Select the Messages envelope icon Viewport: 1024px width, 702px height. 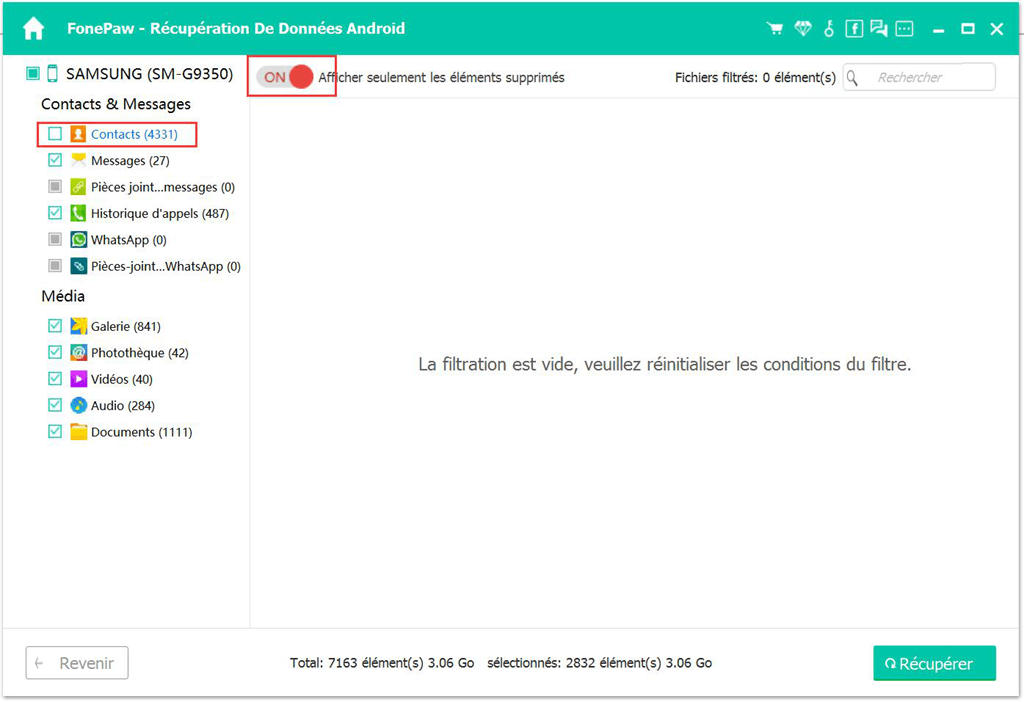78,160
